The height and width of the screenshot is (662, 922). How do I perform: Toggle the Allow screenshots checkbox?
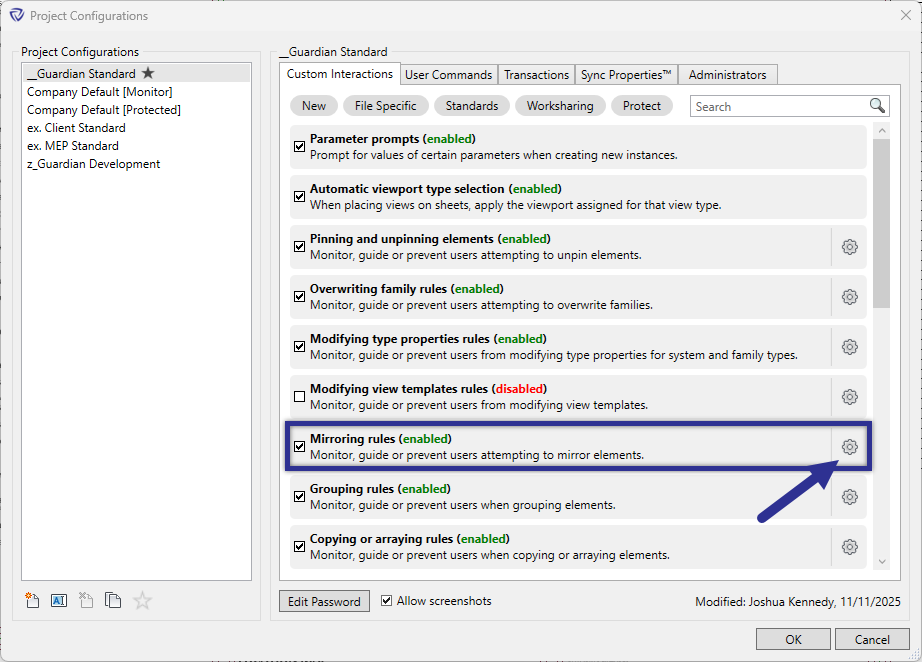[387, 601]
